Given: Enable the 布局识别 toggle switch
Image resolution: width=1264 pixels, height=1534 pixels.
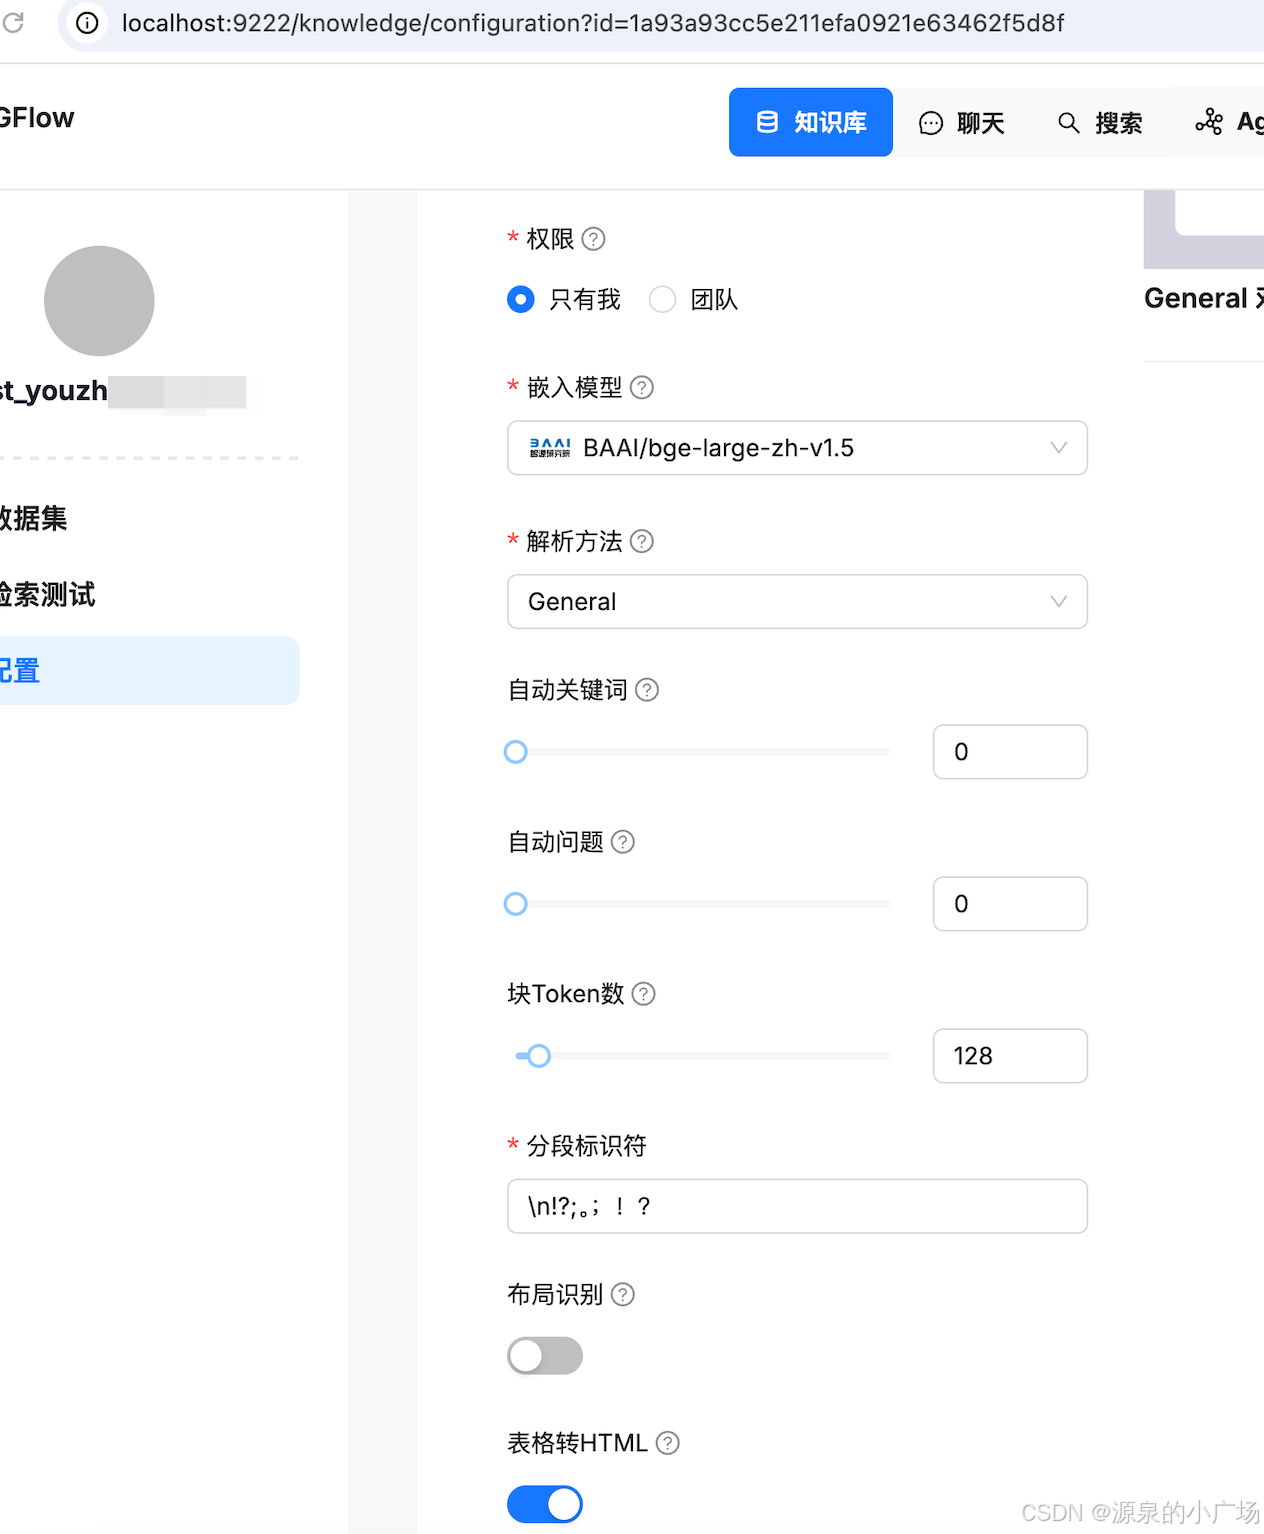Looking at the screenshot, I should (545, 1356).
